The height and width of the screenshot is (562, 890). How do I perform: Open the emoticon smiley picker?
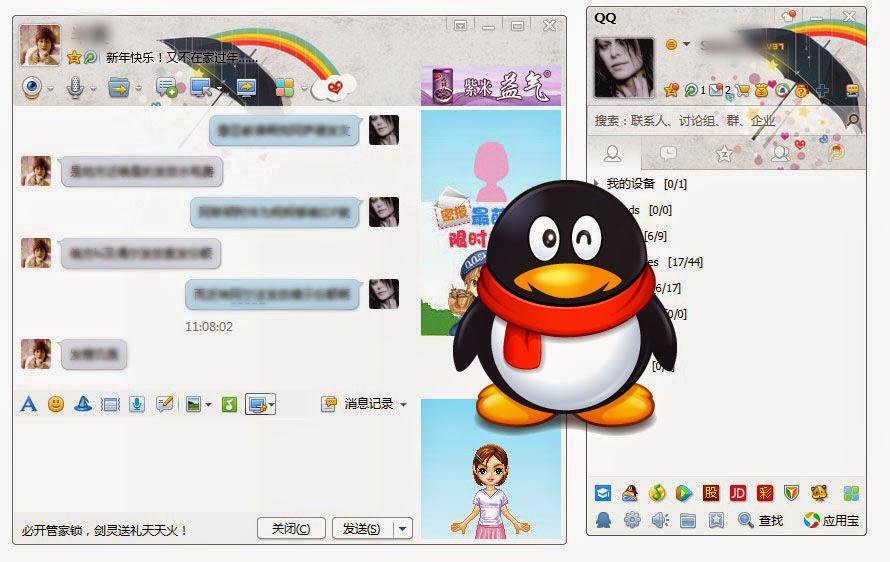point(56,404)
